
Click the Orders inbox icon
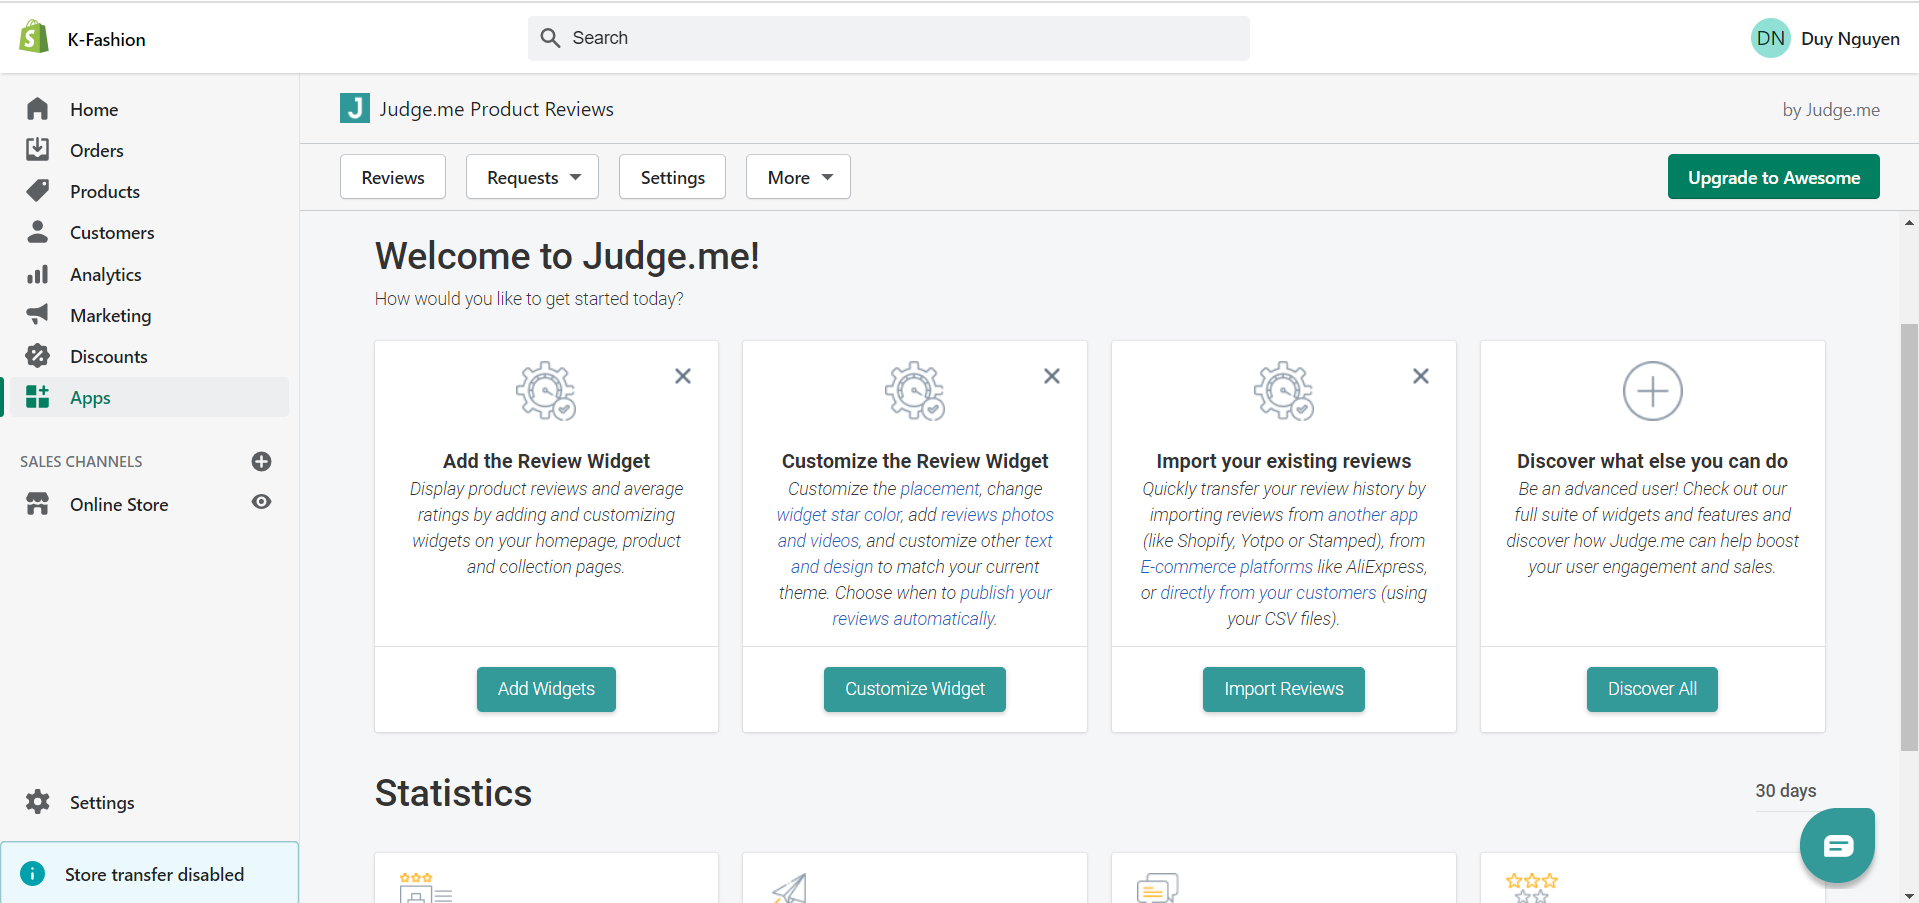click(38, 150)
